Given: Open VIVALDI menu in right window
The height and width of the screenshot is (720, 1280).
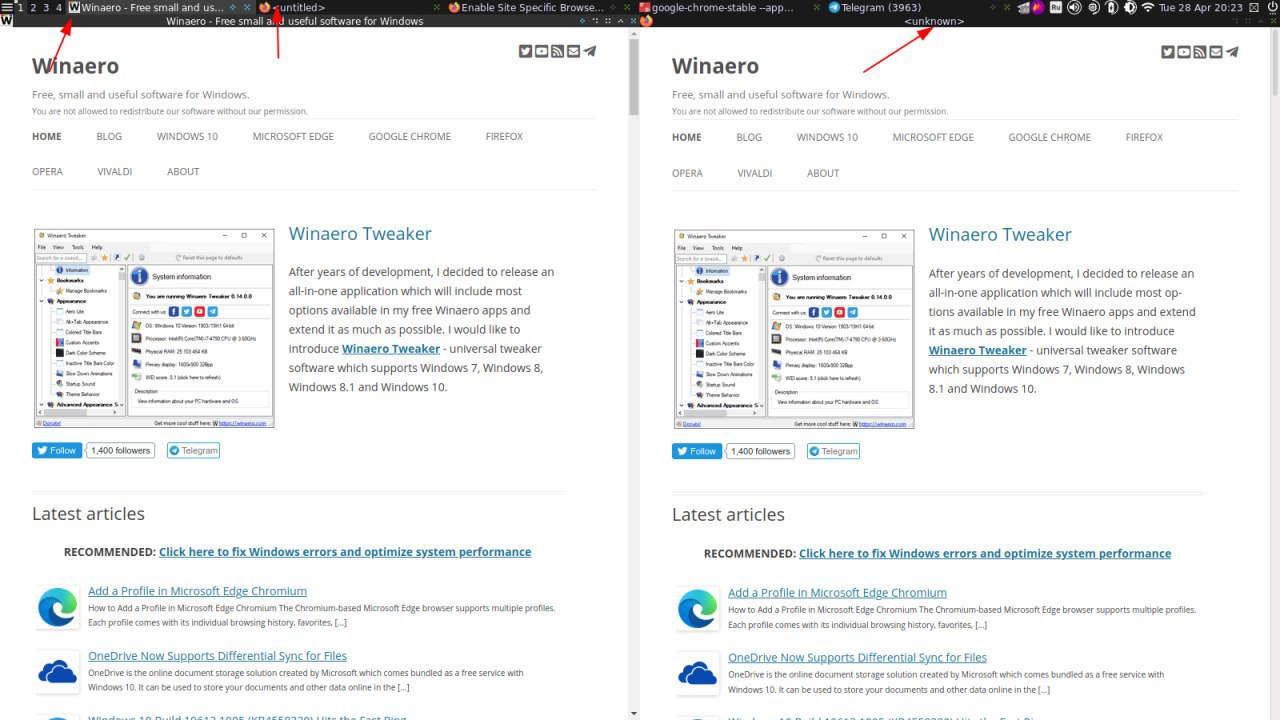Looking at the screenshot, I should (x=755, y=173).
